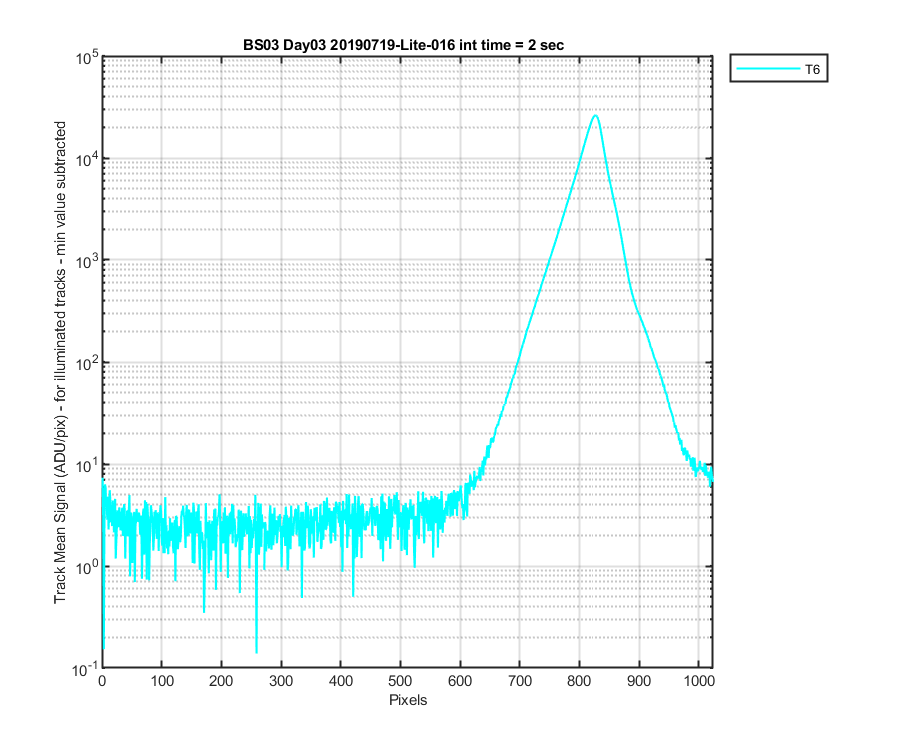900x750 pixels.
Task: Click the cyan T6 line sample in the legend
Action: (x=768, y=69)
